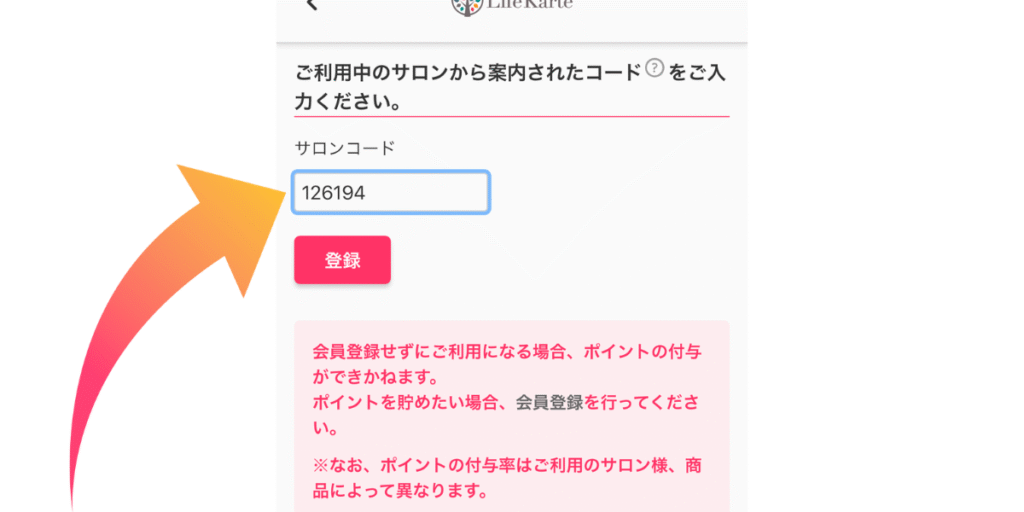Focus the サロンコード input field
This screenshot has width=1024, height=512.
[391, 193]
